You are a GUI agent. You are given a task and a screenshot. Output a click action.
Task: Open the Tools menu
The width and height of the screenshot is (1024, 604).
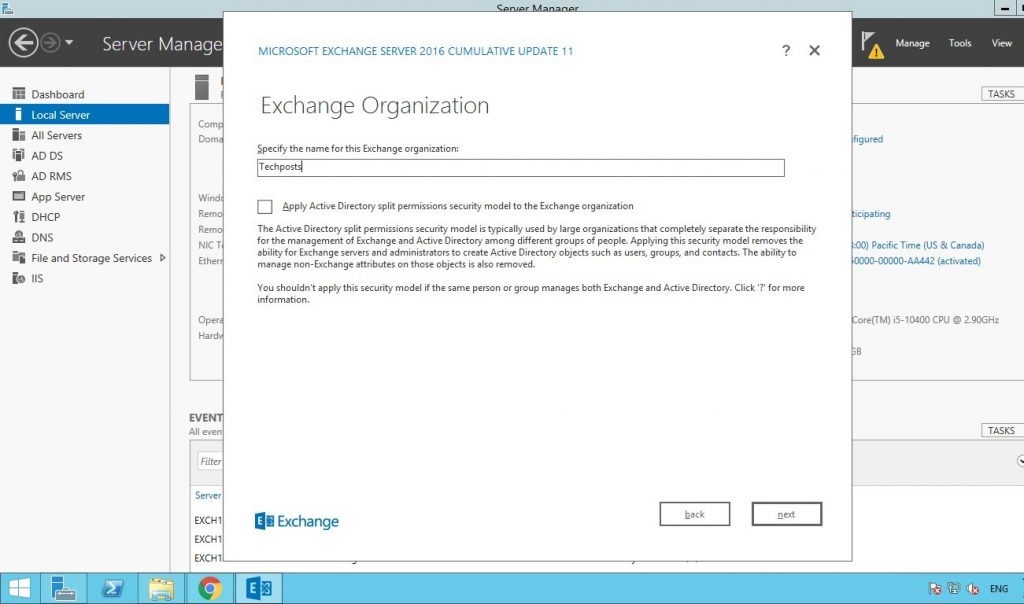coord(960,43)
